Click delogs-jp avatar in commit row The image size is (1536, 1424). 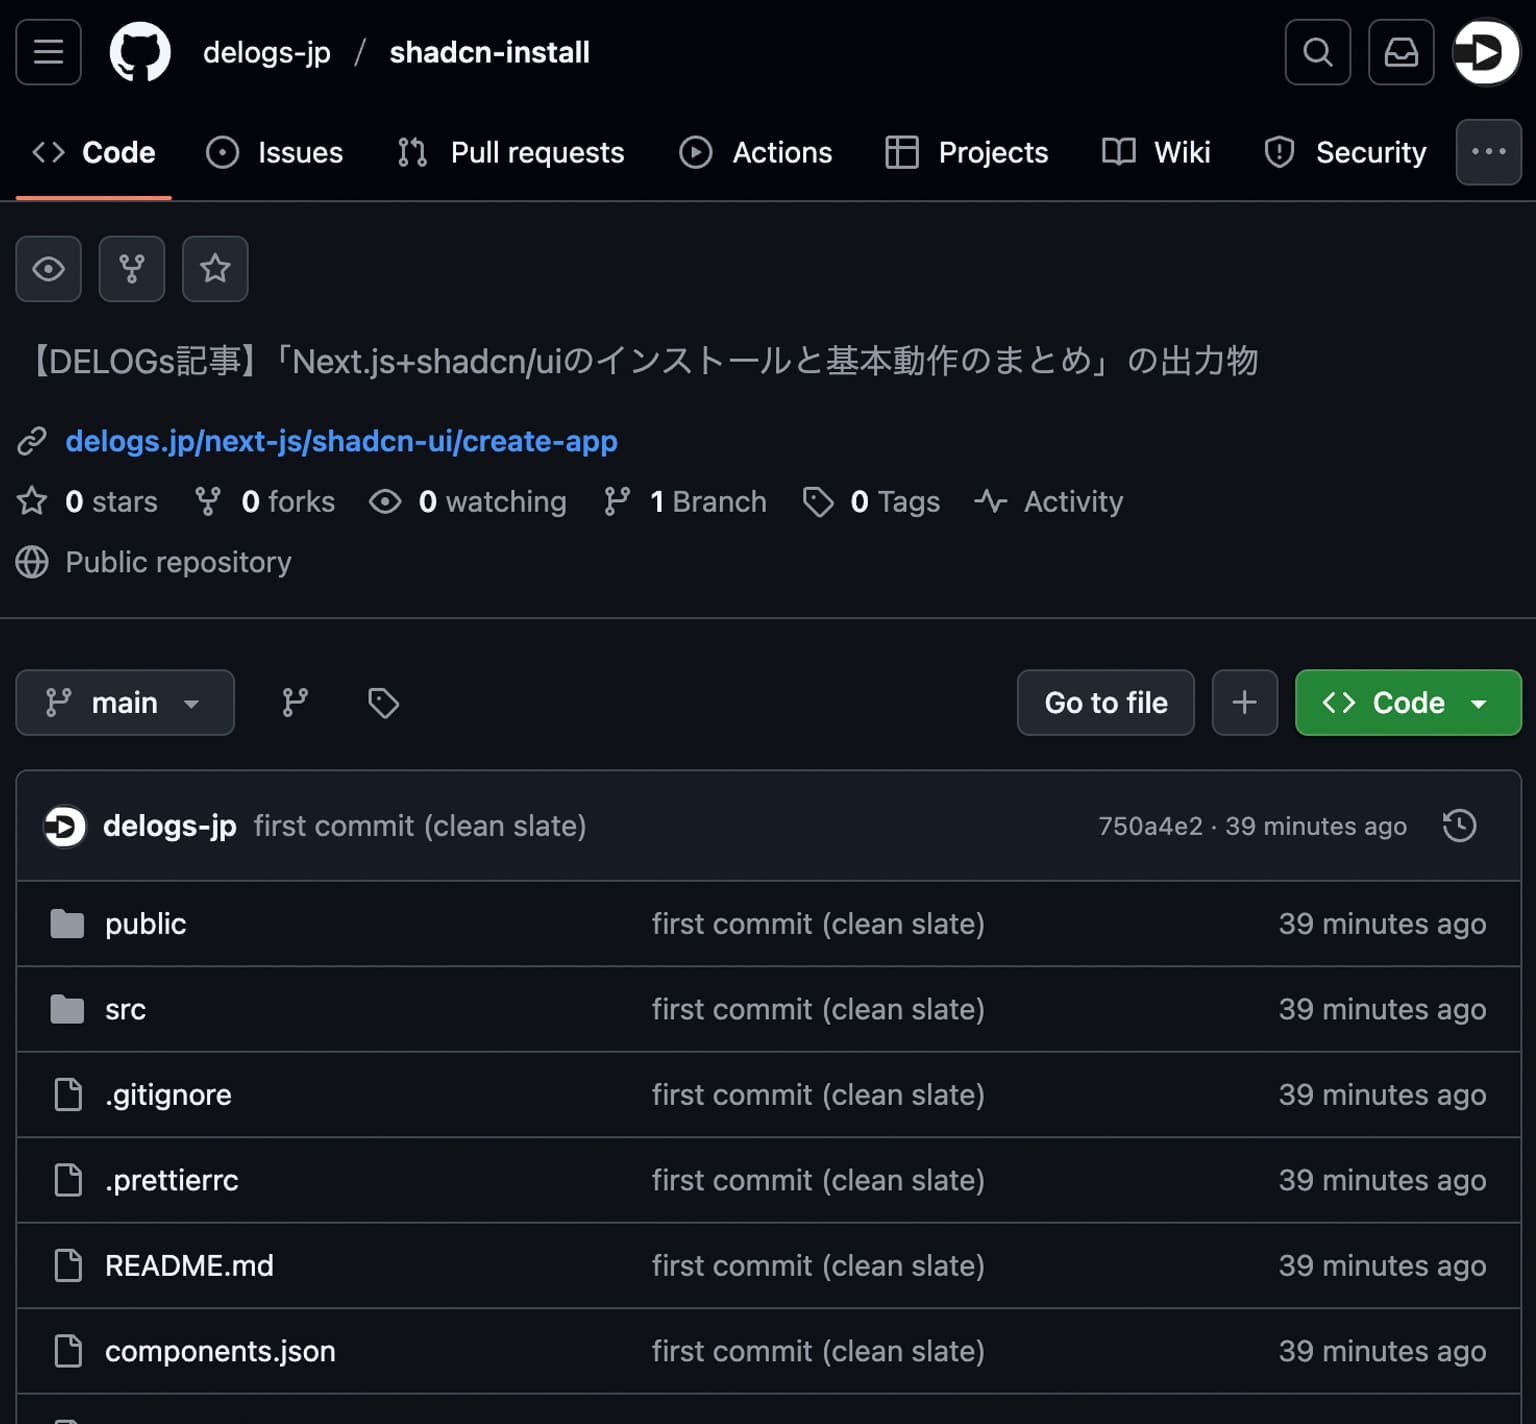[65, 826]
